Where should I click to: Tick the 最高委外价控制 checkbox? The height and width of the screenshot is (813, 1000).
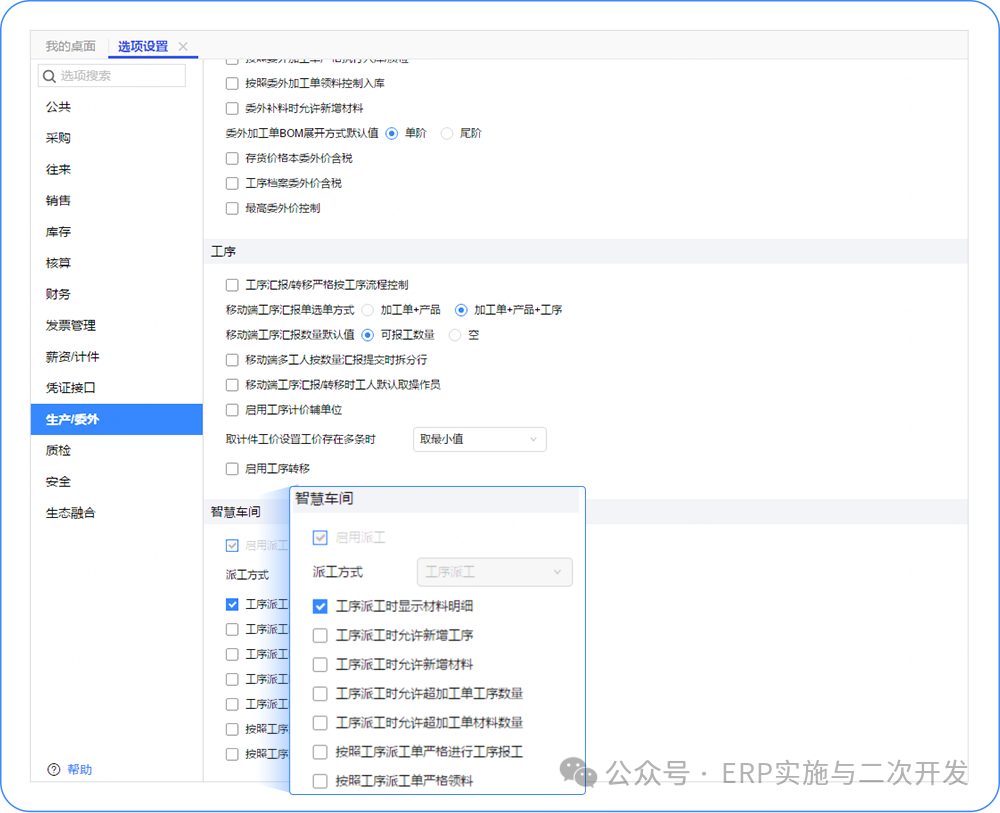click(x=232, y=209)
